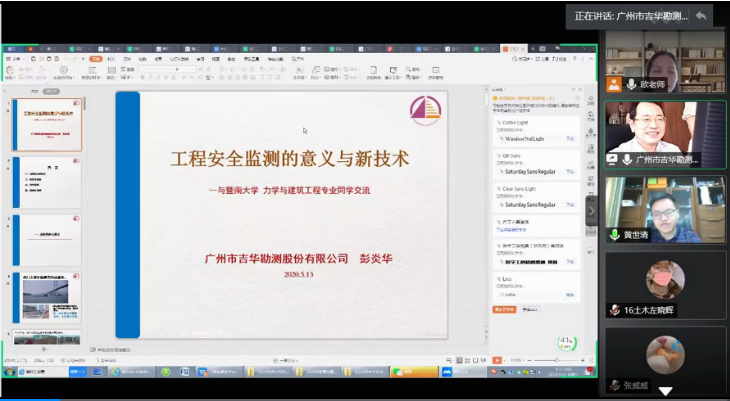Open the 设计 ribbon tab
This screenshot has width=730, height=401.
[x=127, y=59]
